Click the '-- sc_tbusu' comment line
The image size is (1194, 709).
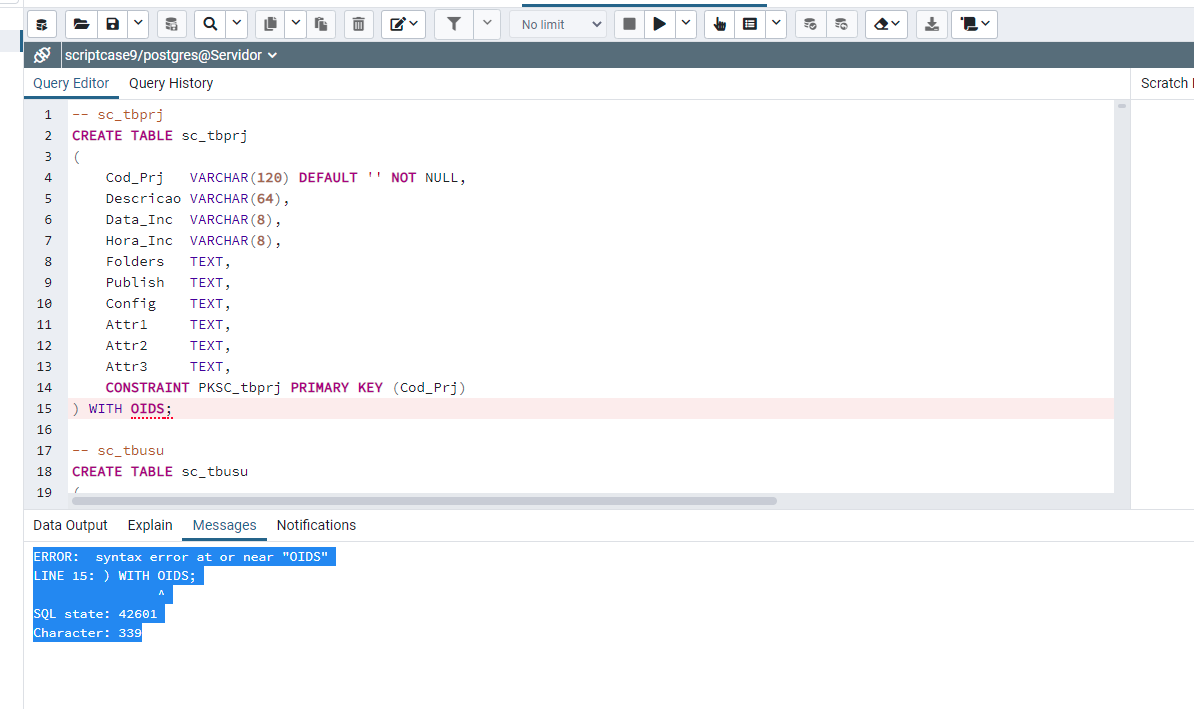(x=118, y=450)
